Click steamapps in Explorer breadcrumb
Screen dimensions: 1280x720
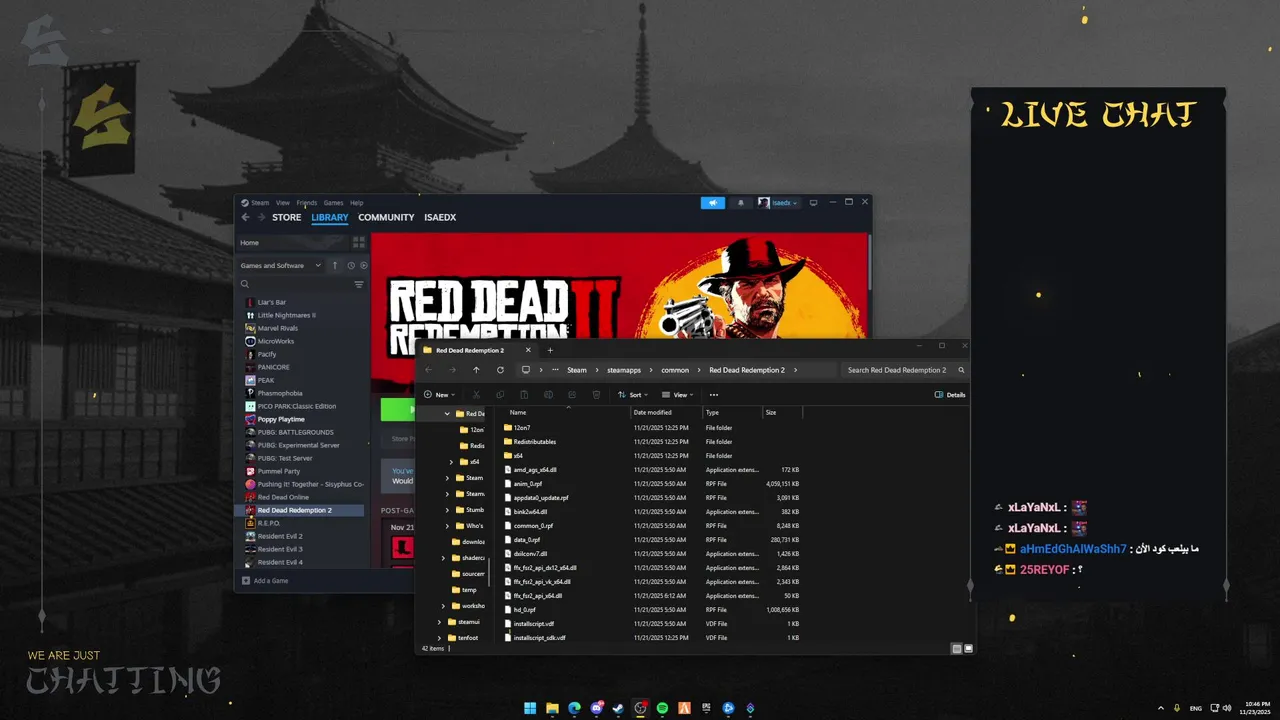[624, 370]
